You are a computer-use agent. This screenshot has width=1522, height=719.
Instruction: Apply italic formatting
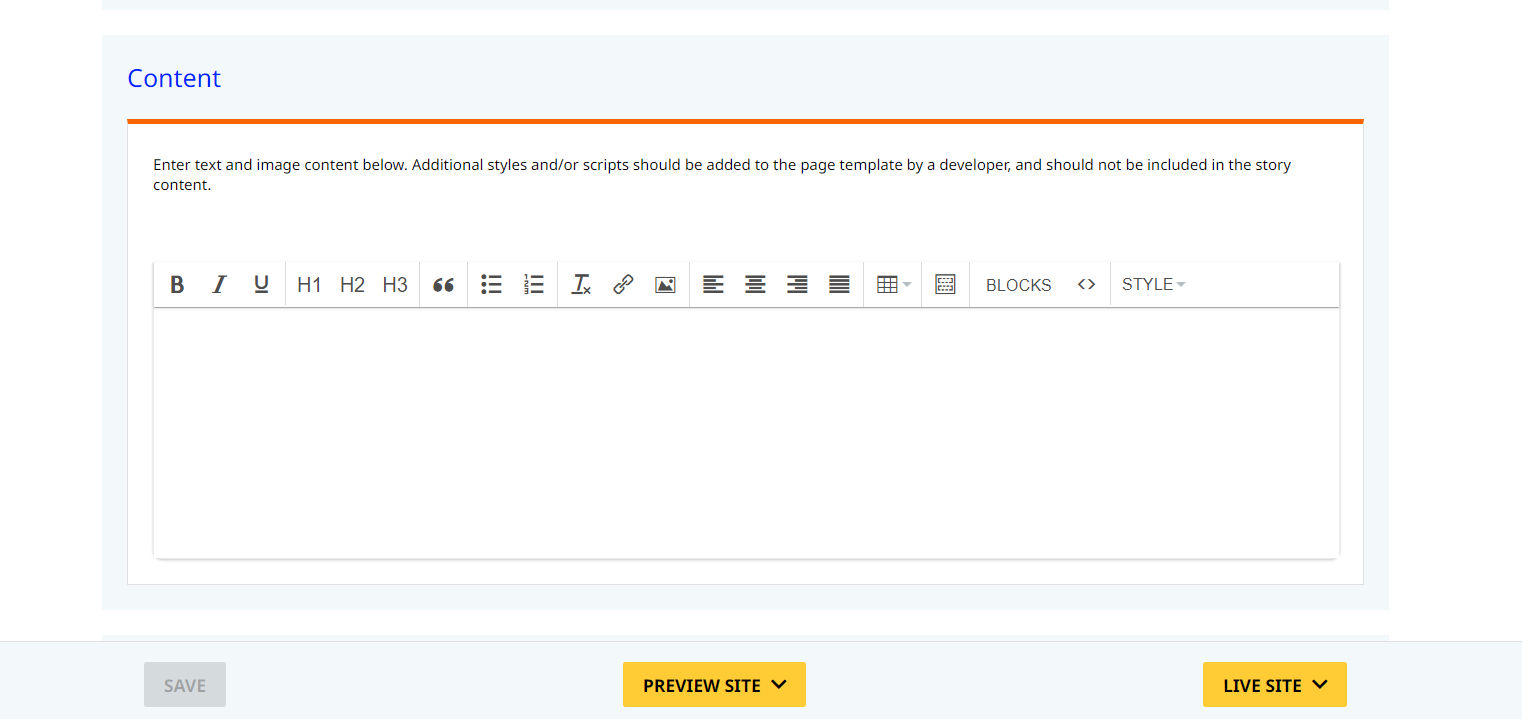(219, 285)
